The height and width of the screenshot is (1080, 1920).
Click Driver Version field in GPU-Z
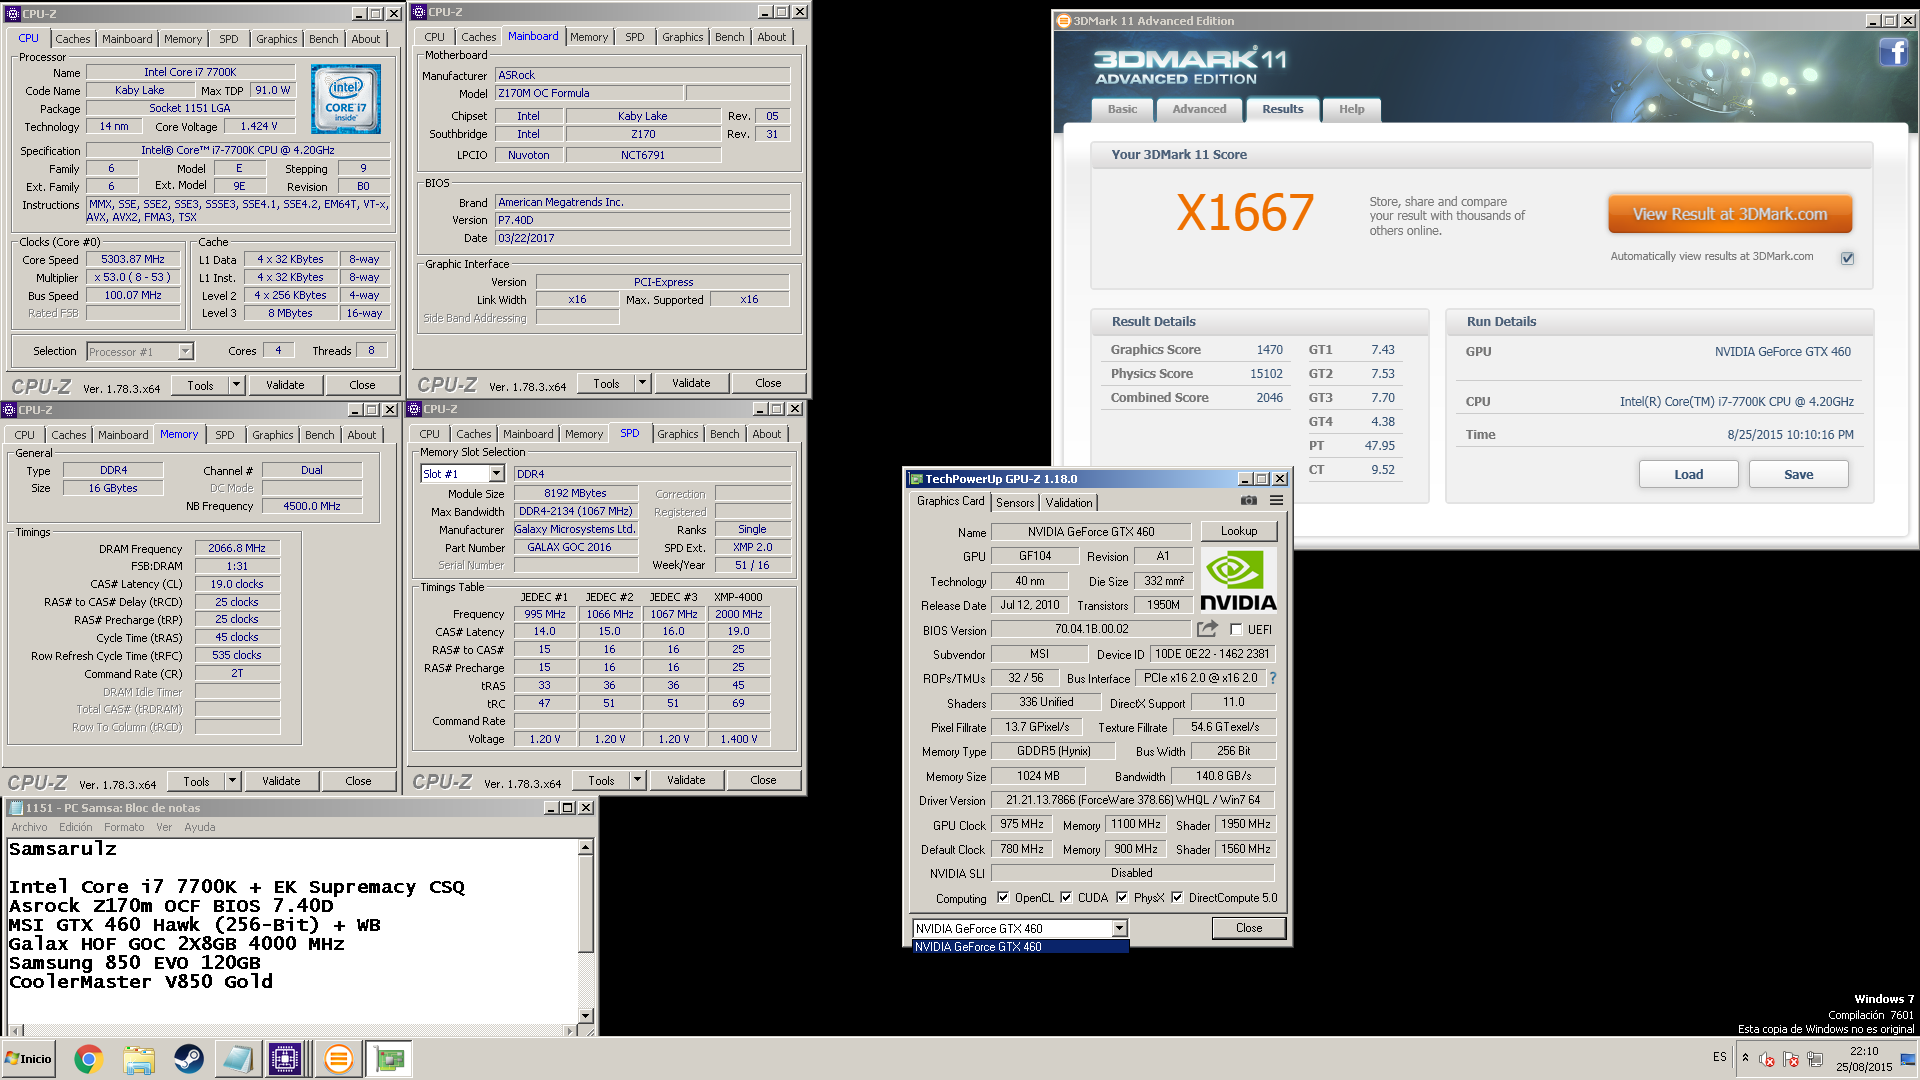1133,800
